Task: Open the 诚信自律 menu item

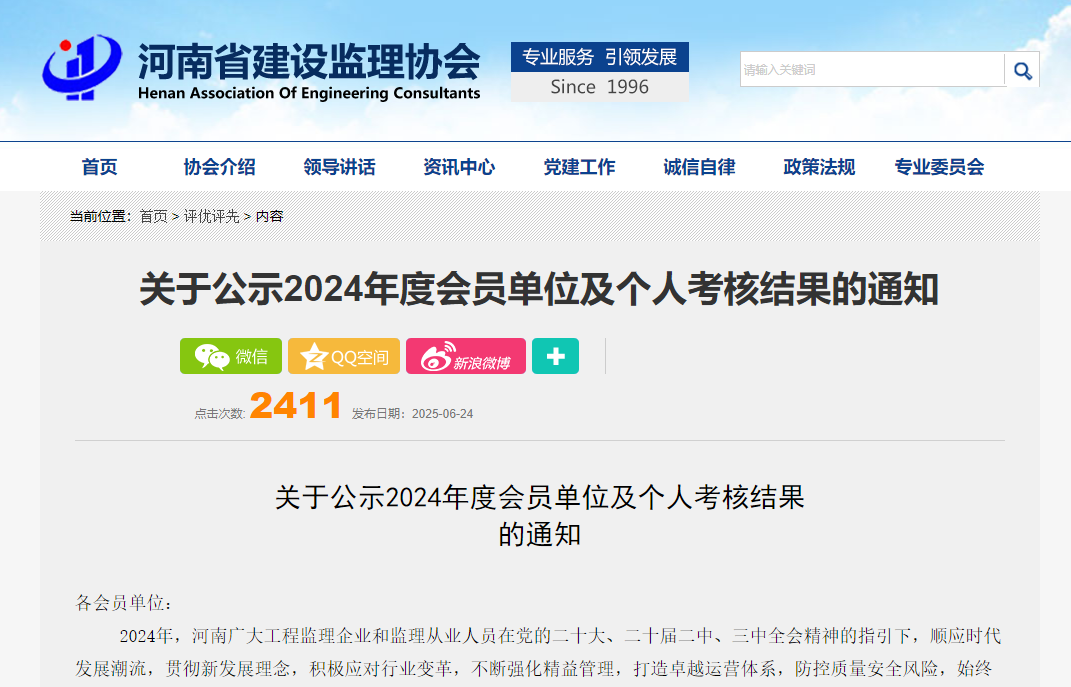Action: [699, 167]
